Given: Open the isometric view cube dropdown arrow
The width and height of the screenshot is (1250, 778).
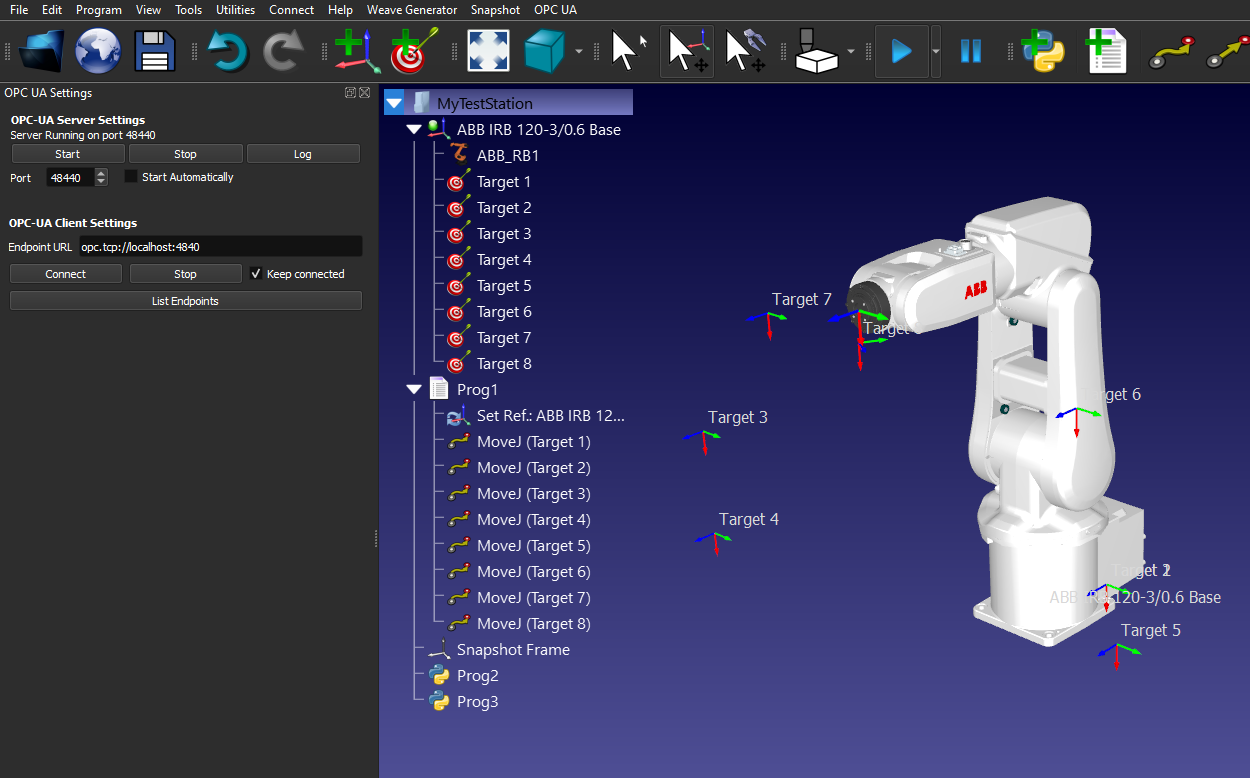Looking at the screenshot, I should [580, 51].
